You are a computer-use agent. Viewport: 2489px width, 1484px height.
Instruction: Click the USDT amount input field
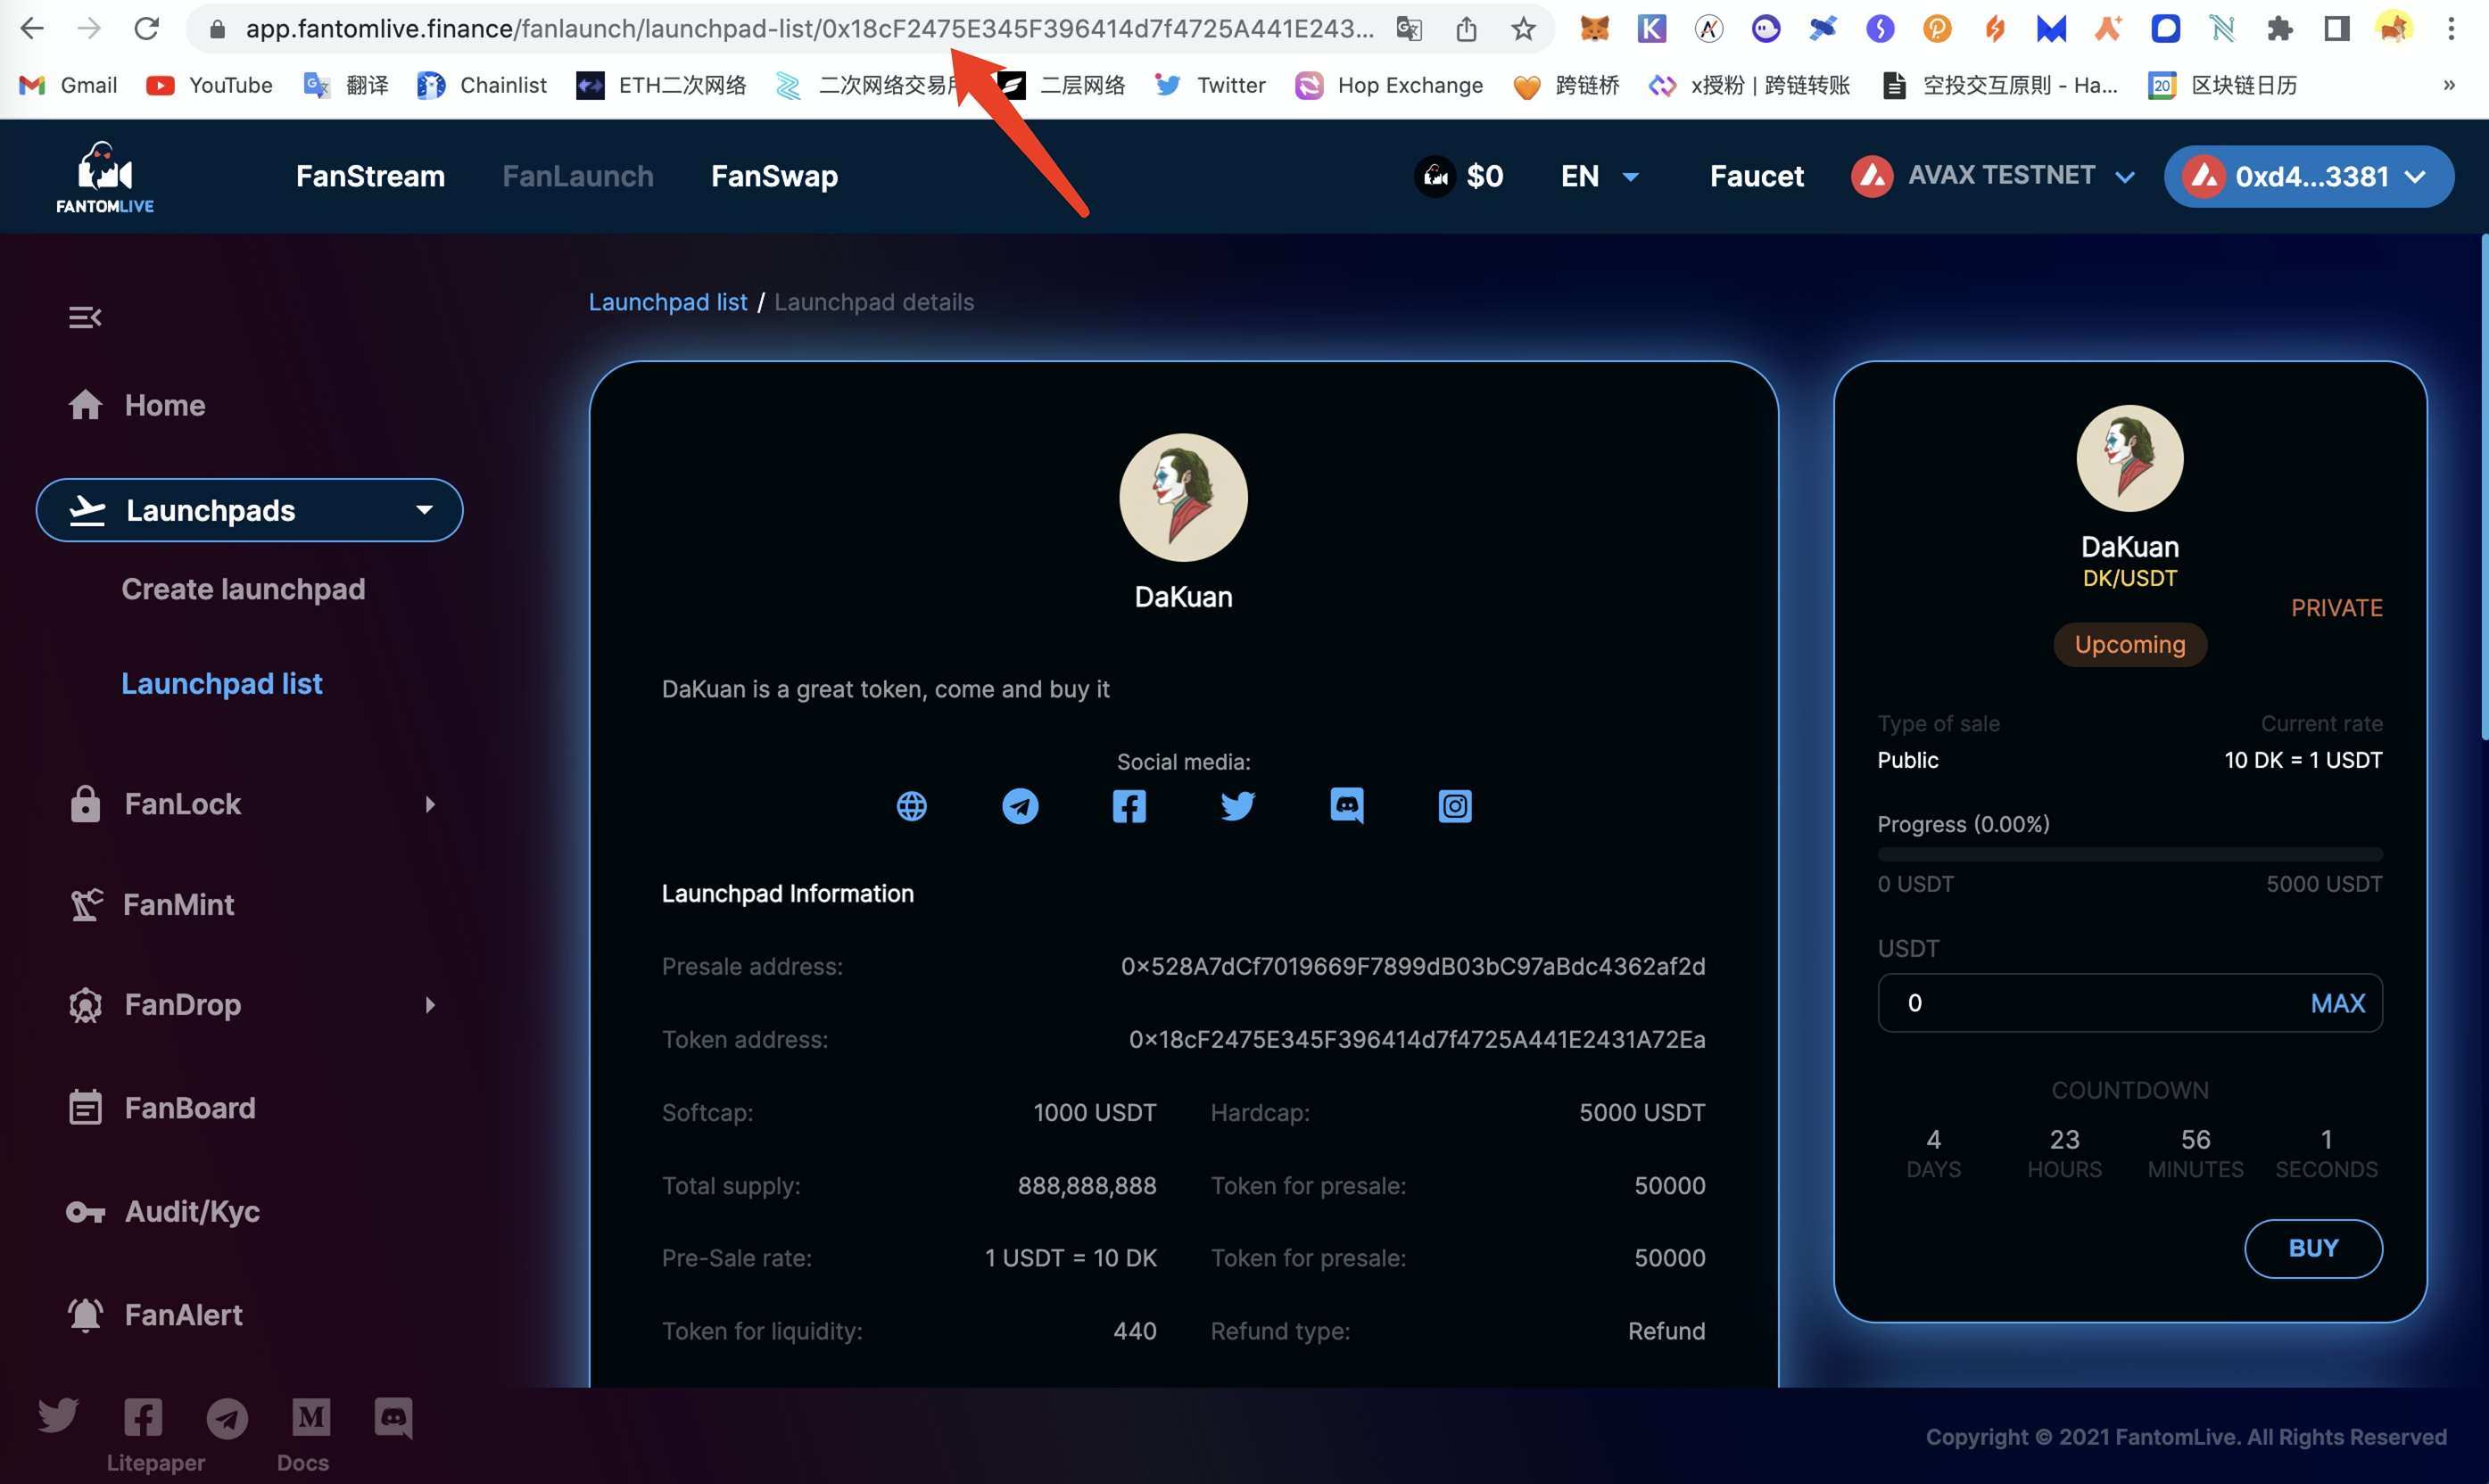coord(2090,1003)
